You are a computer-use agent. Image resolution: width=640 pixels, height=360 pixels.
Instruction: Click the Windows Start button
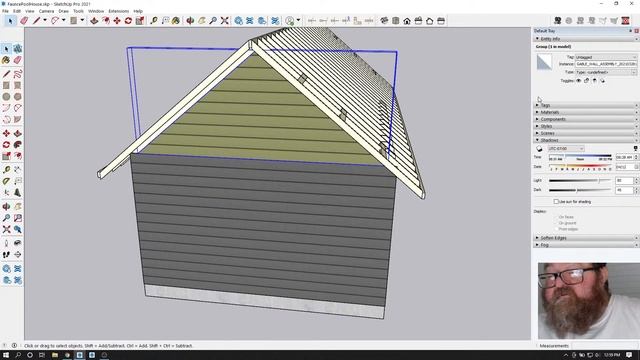pos(6,355)
